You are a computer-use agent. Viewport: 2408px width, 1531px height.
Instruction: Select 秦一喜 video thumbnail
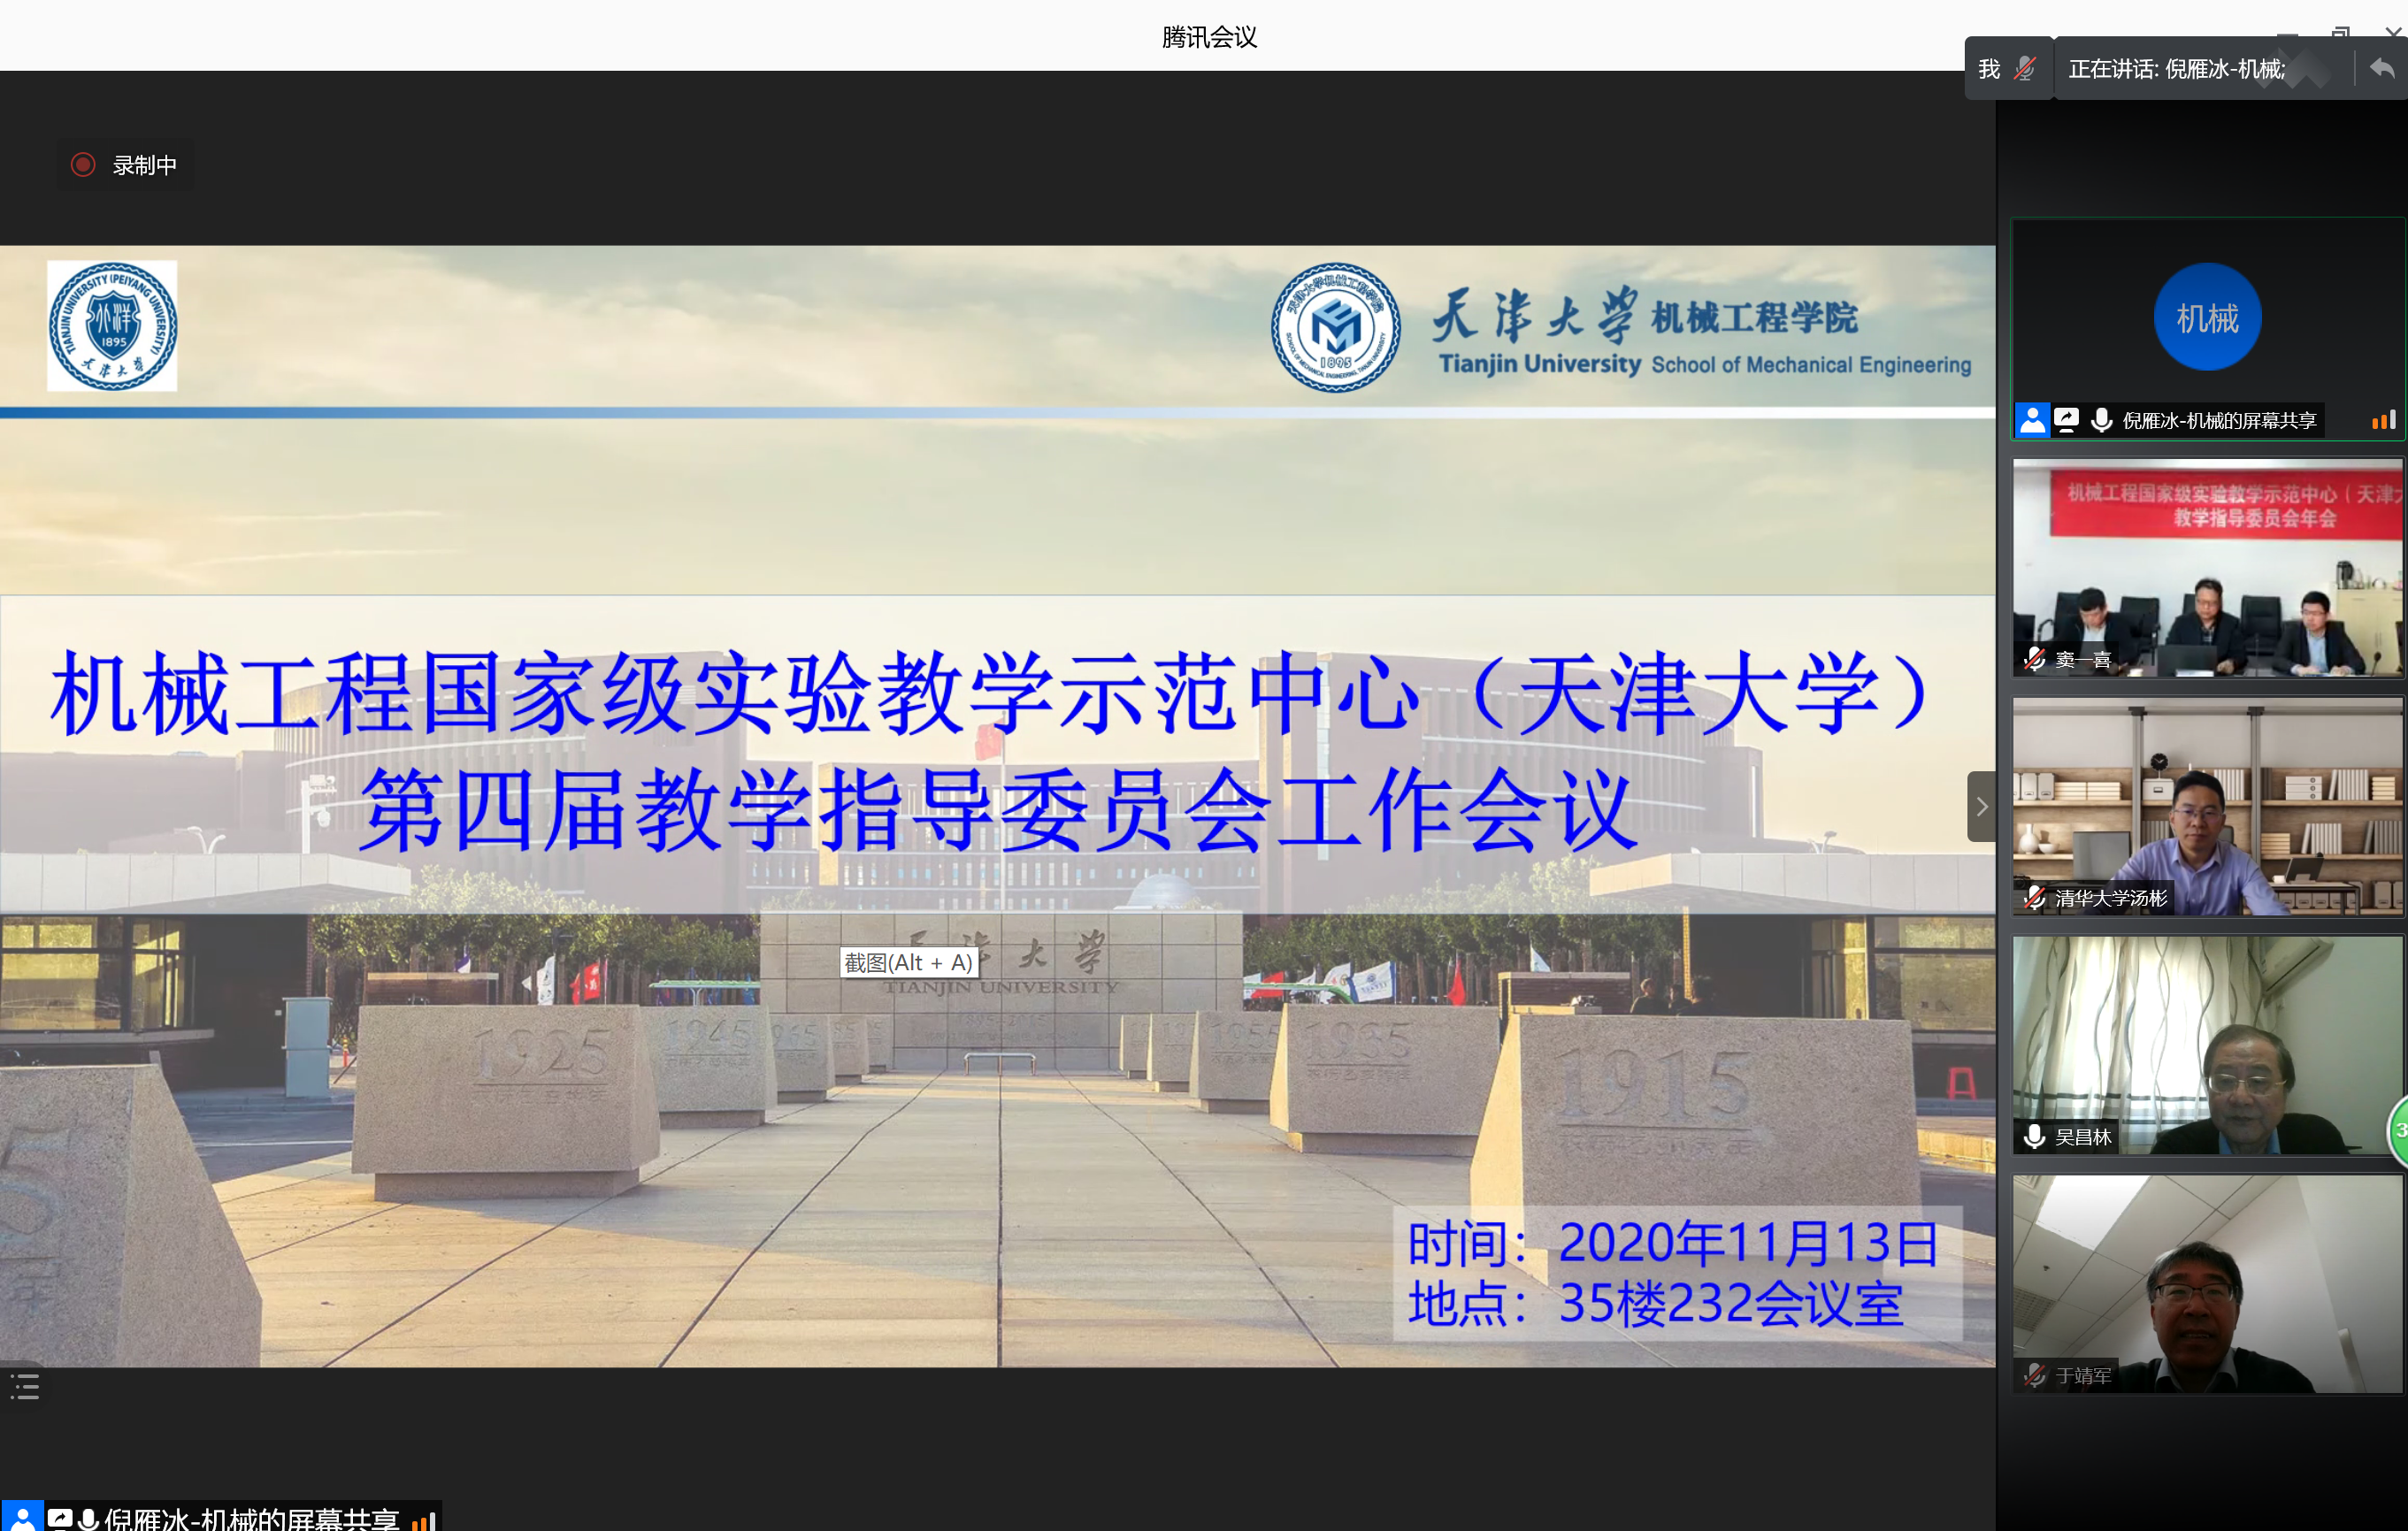point(2207,568)
